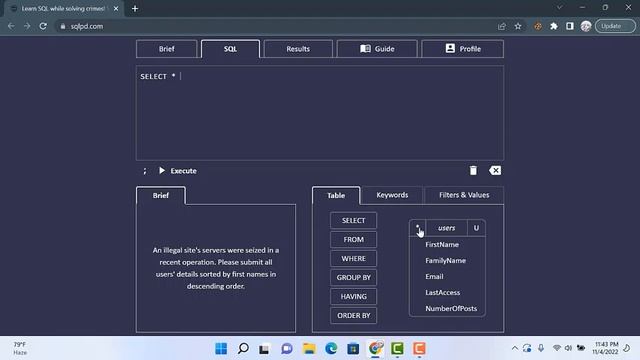Viewport: 640px width, 360px height.
Task: Open the cookie extension icon
Action: pyautogui.click(x=538, y=26)
